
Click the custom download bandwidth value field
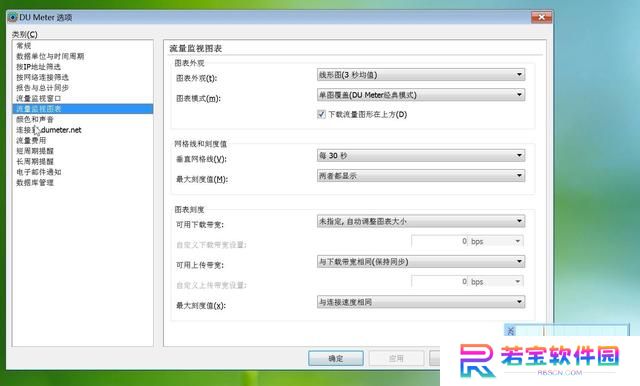click(x=439, y=241)
